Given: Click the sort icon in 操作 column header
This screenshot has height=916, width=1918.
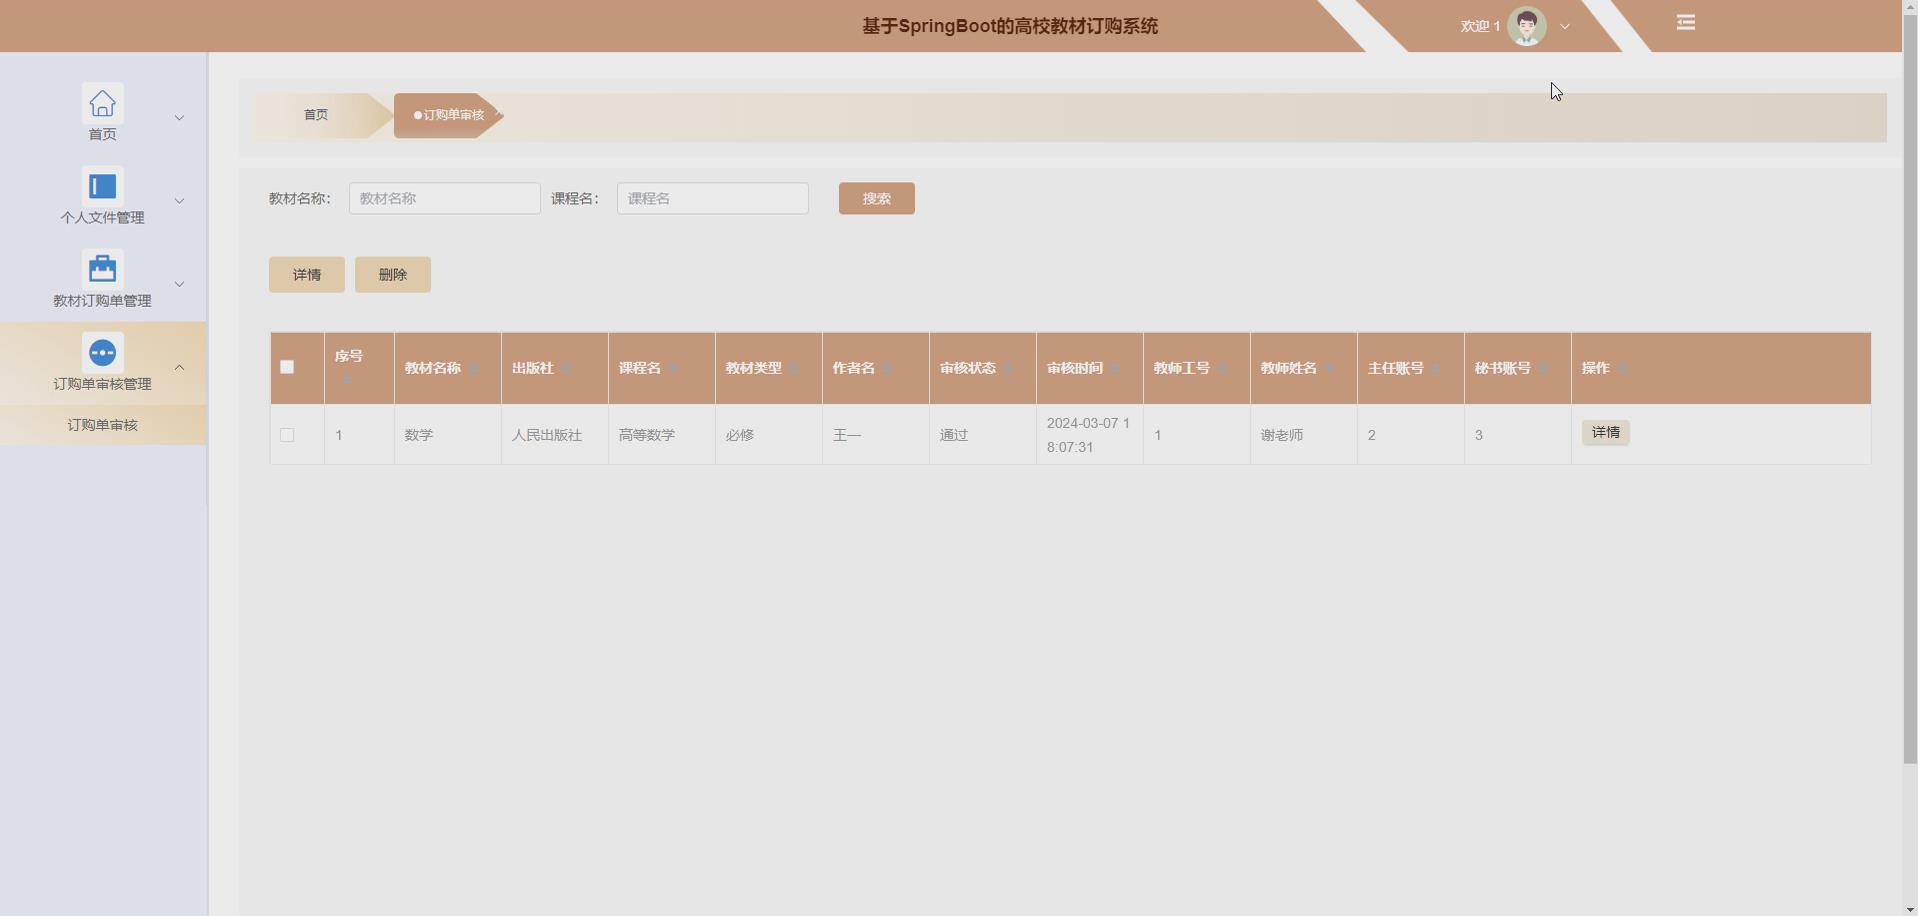Looking at the screenshot, I should click(1624, 368).
